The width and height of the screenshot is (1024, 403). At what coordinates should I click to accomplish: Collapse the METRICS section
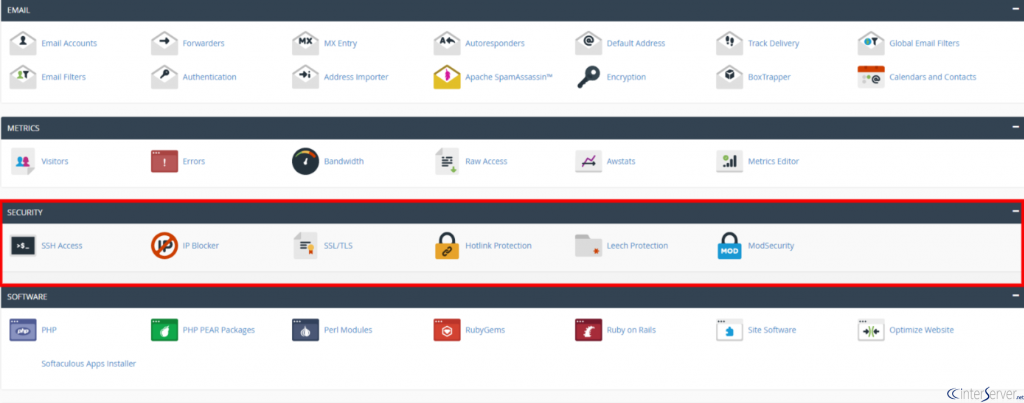(1016, 127)
